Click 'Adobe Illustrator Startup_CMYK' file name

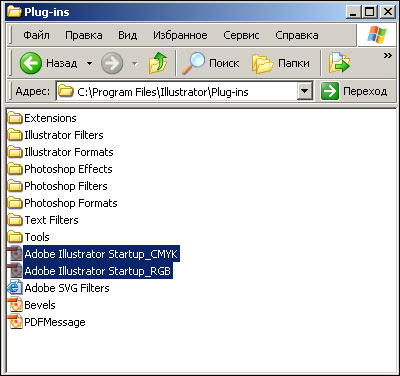pyautogui.click(x=101, y=254)
